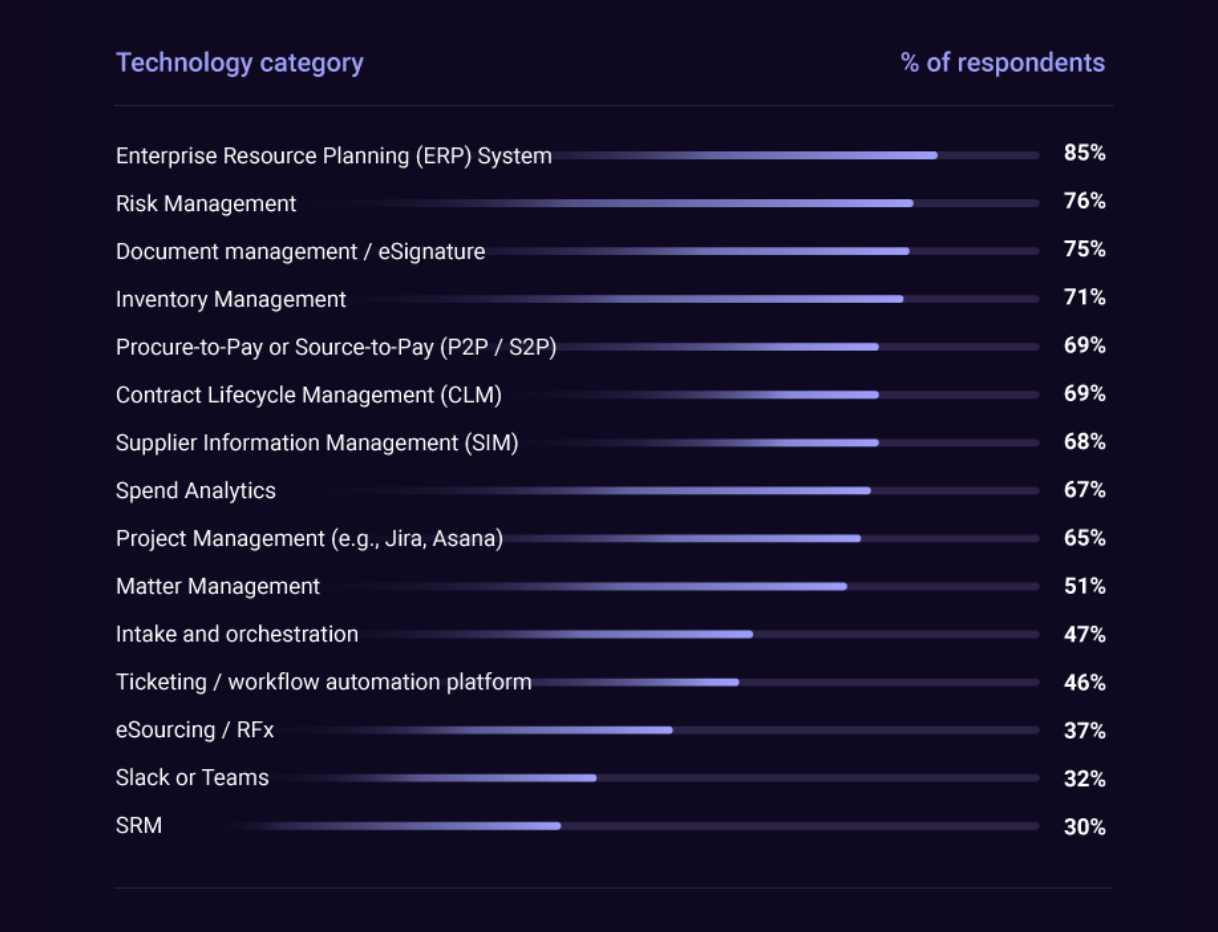
Task: Click the 85% value for ERP System
Action: [1085, 153]
